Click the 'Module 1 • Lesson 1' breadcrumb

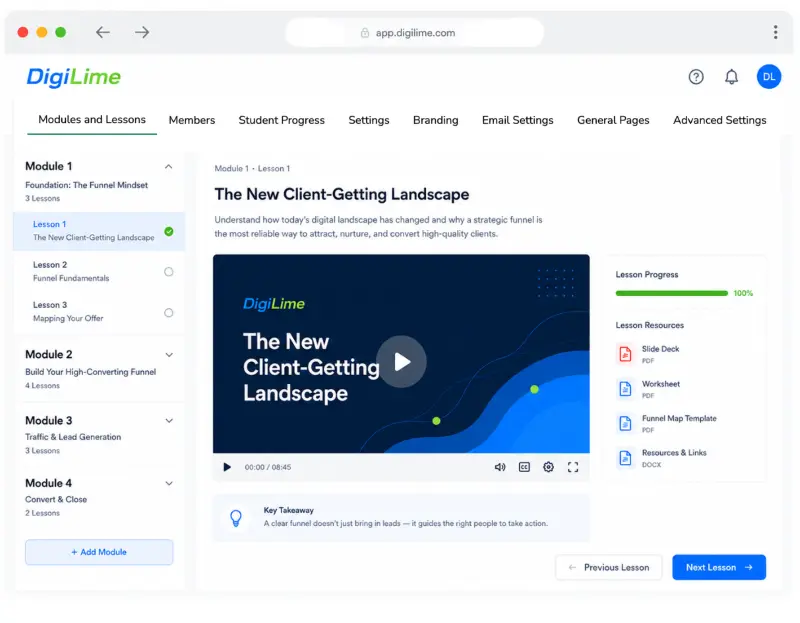[252, 168]
